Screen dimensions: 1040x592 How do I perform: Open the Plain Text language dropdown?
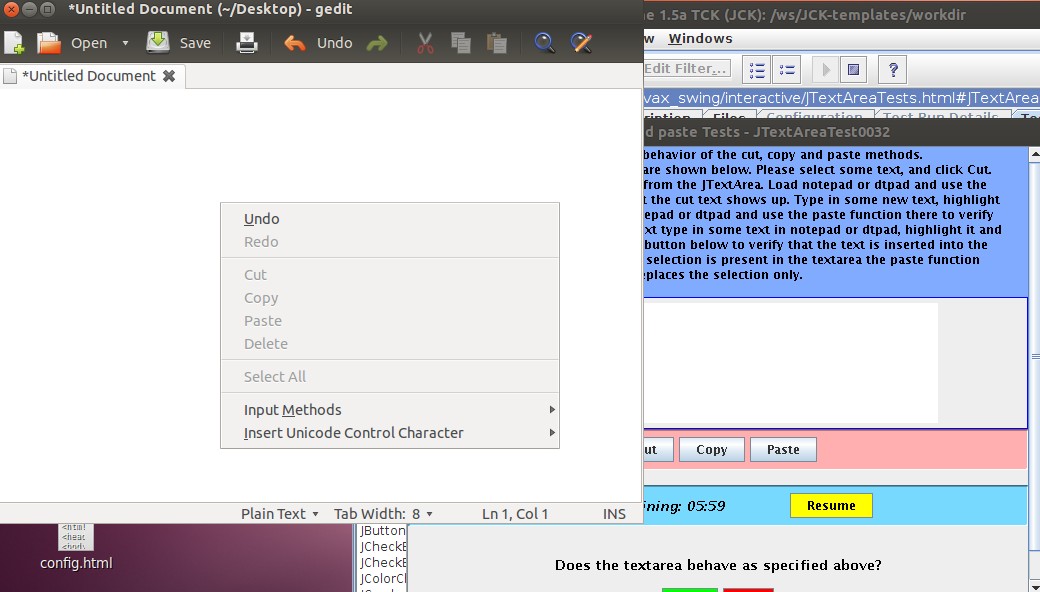[279, 514]
